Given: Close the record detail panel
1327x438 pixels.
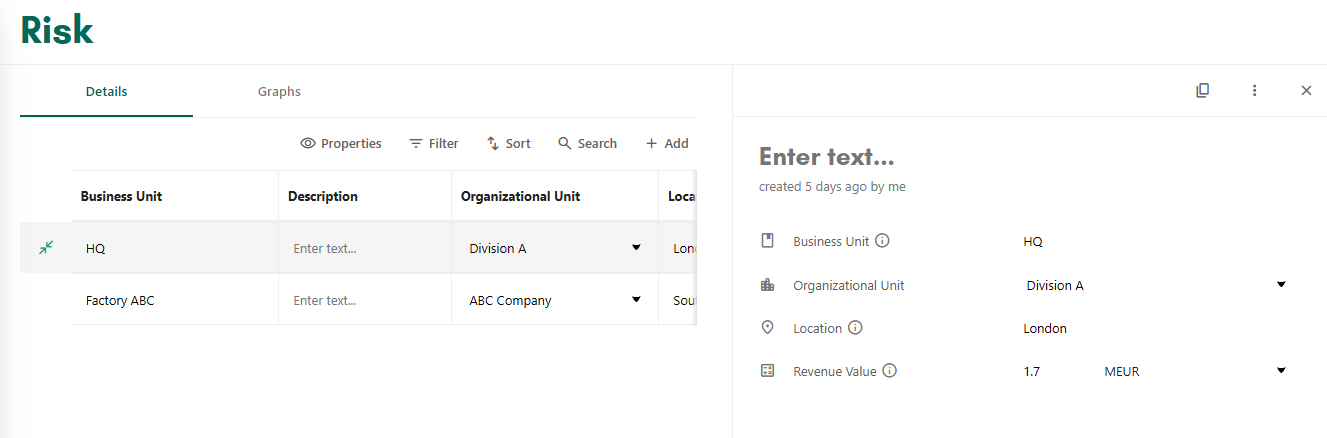Looking at the screenshot, I should click(1306, 90).
